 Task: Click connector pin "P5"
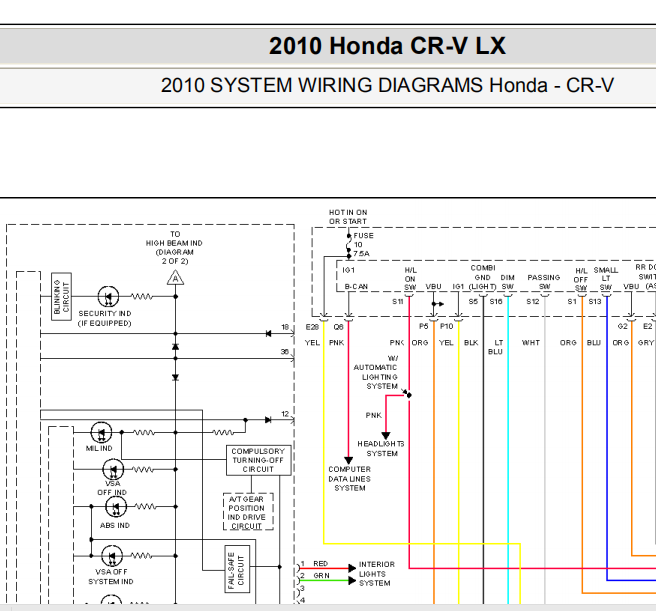pyautogui.click(x=424, y=326)
